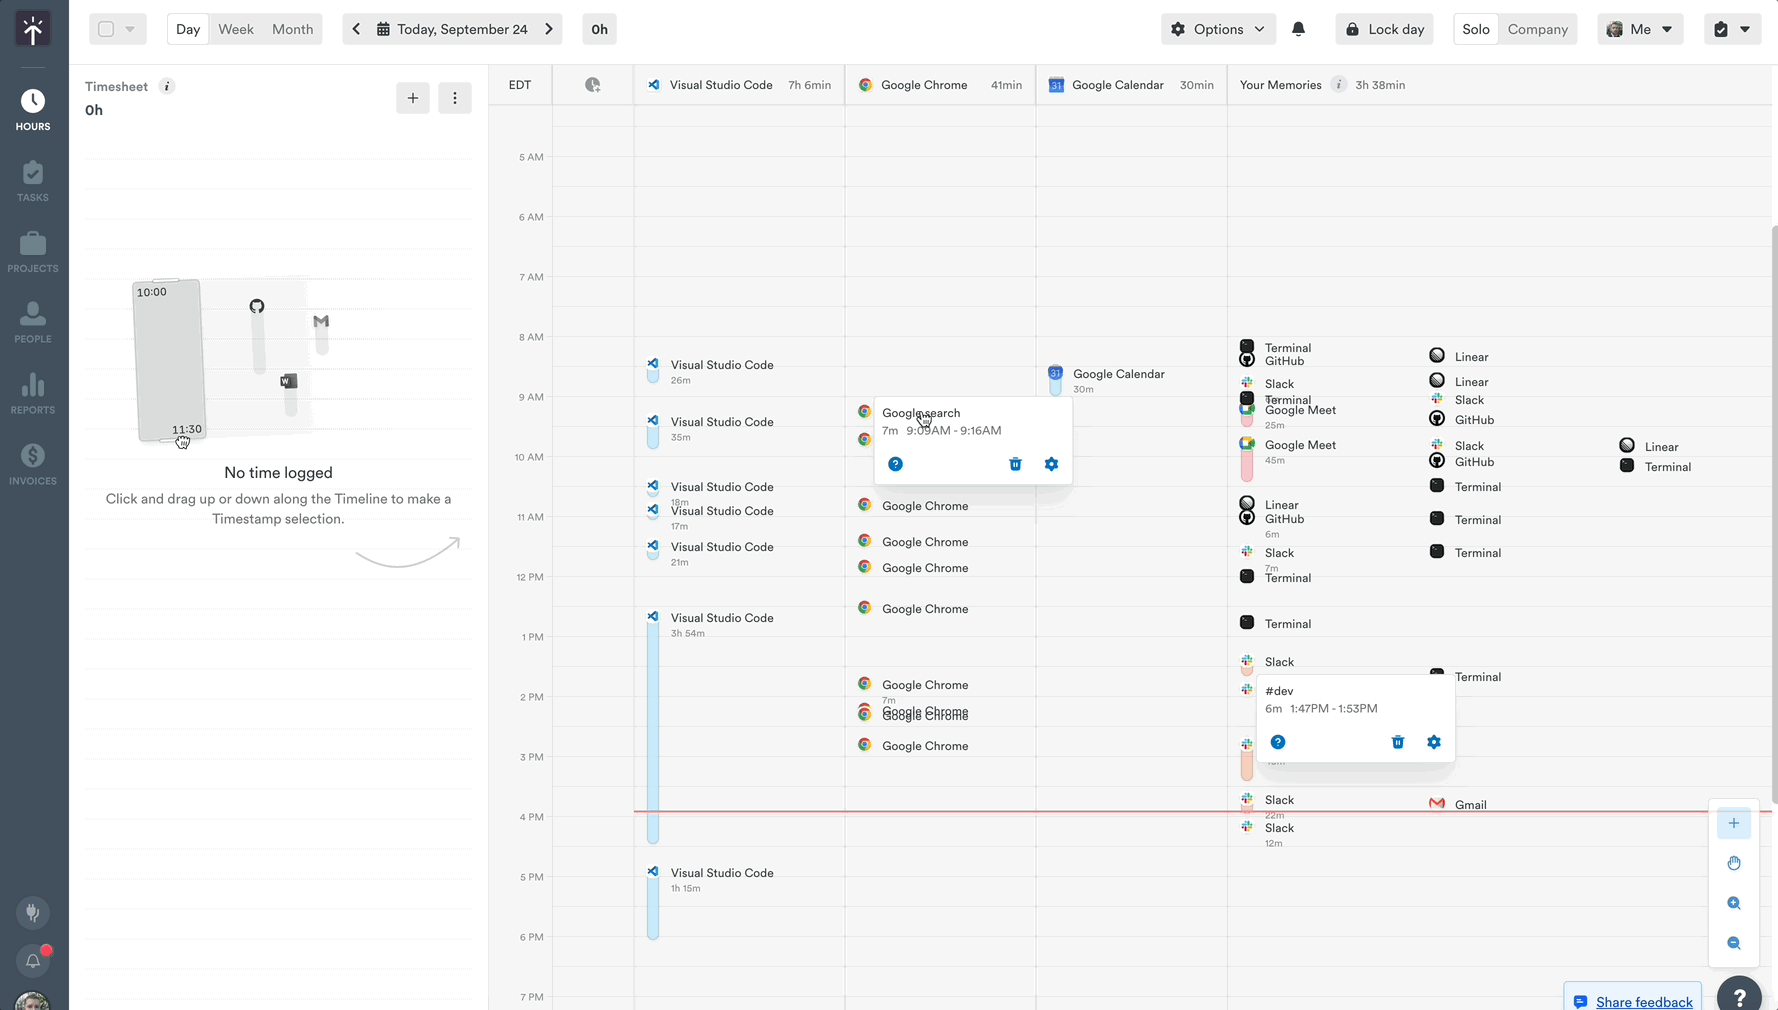
Task: Zoom in on the timeline with magnifier icon
Action: coord(1734,903)
